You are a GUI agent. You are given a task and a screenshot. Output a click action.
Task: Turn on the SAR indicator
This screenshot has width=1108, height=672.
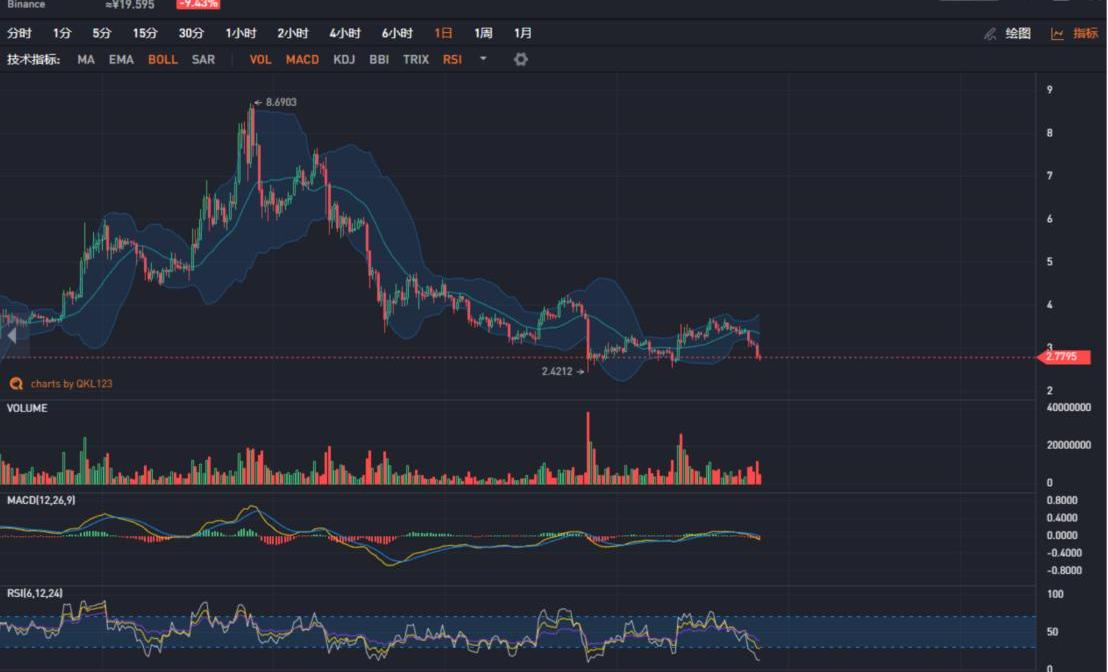click(203, 60)
